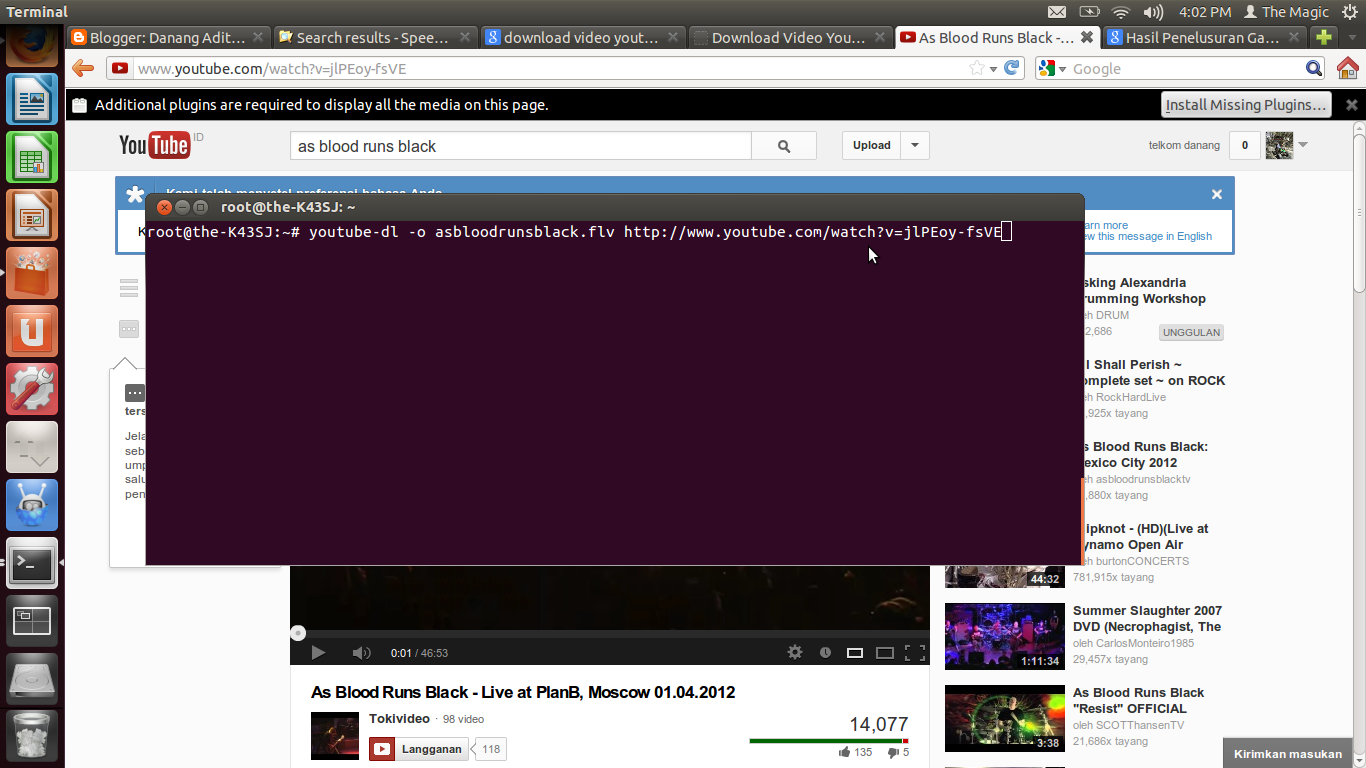The width and height of the screenshot is (1366, 768).
Task: Open As Blood Runs Black Resist thumbnail
Action: [x=1004, y=718]
